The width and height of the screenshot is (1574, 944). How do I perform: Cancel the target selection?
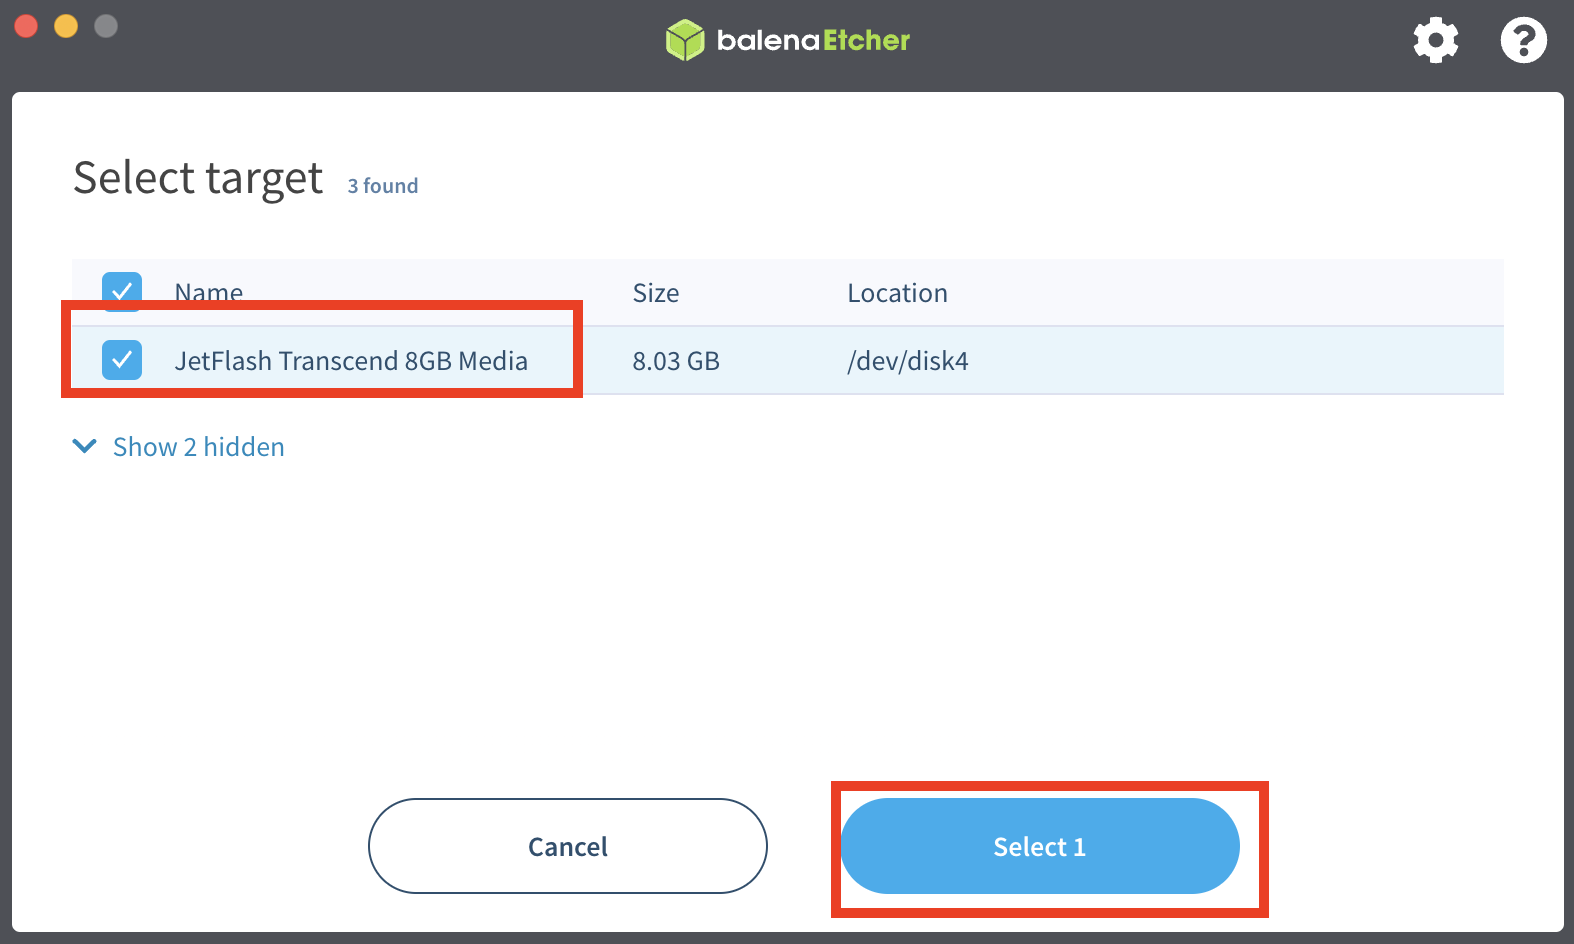click(568, 846)
